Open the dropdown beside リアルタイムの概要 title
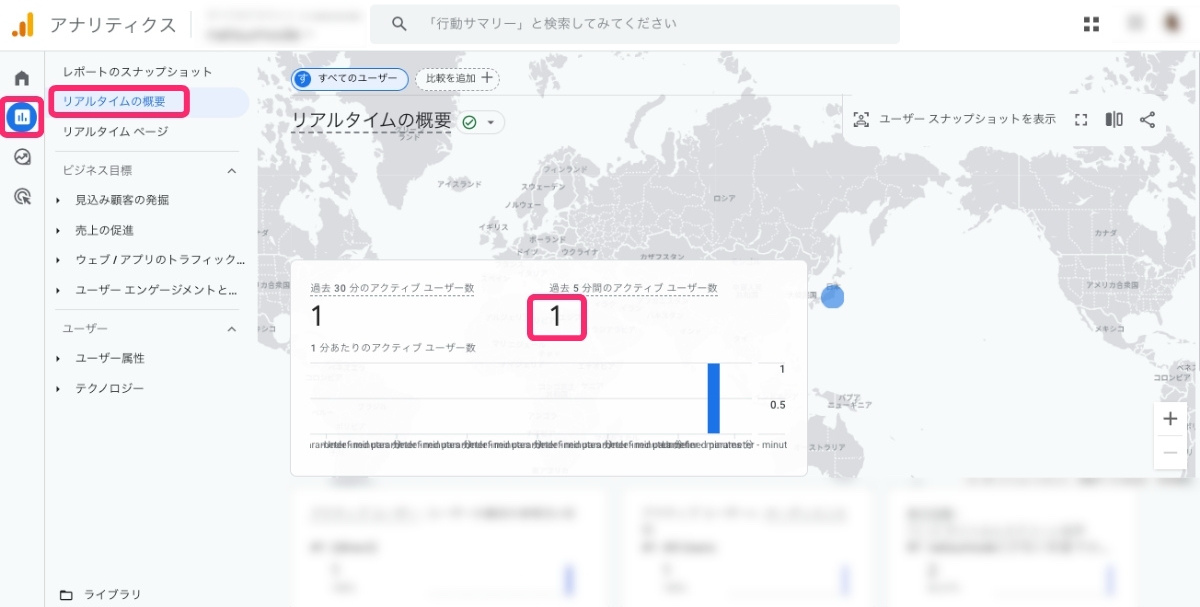 pyautogui.click(x=490, y=121)
